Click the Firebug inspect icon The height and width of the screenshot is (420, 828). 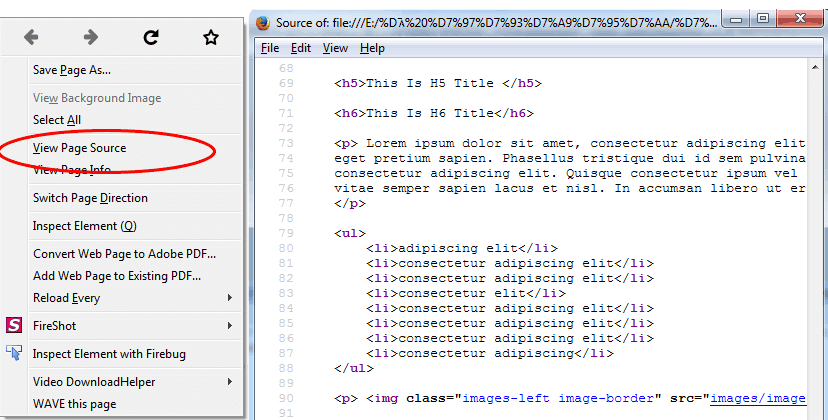(14, 353)
